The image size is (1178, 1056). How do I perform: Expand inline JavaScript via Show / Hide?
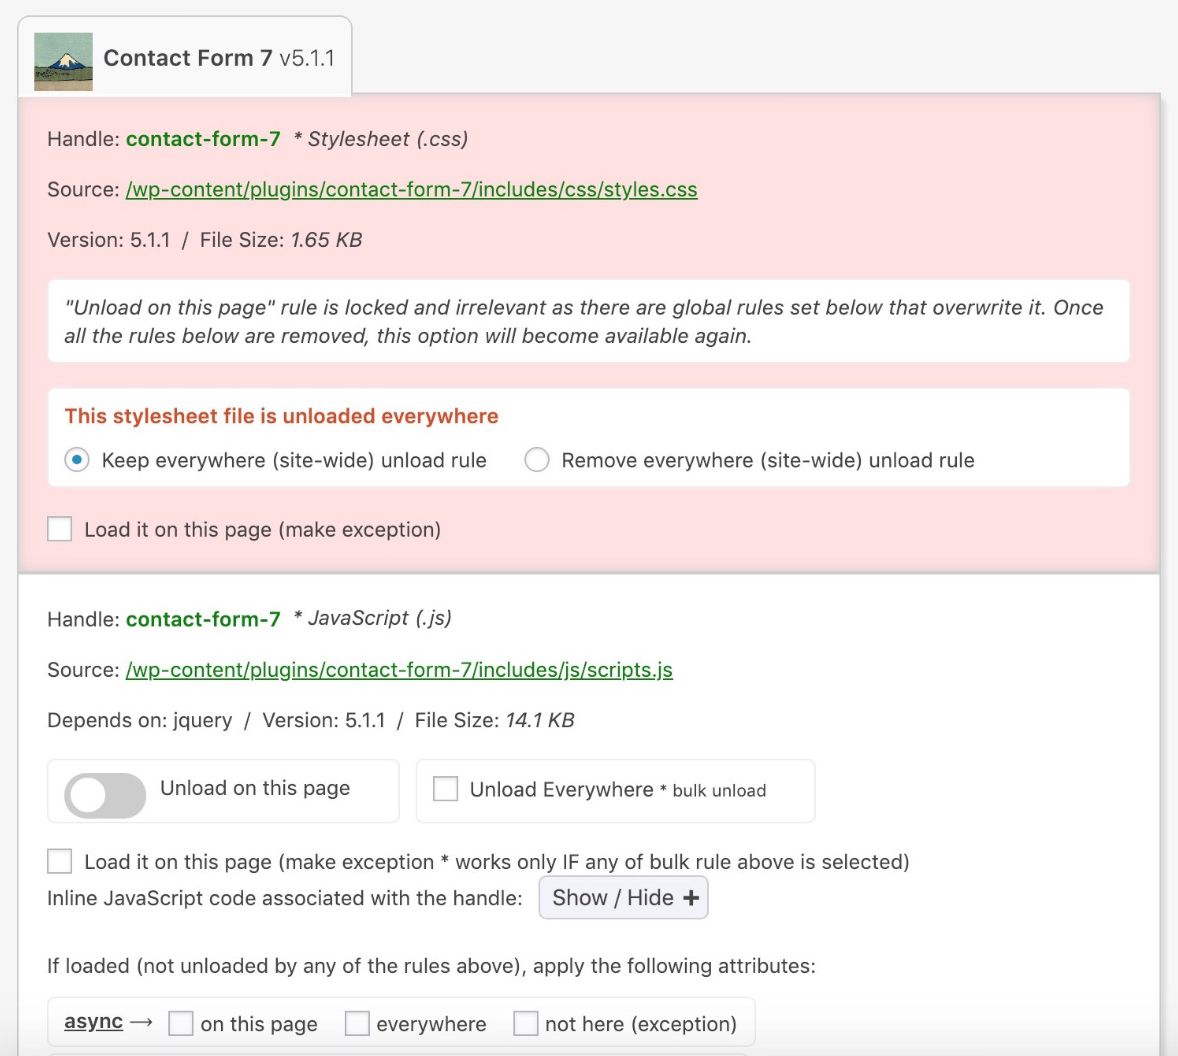tap(623, 897)
